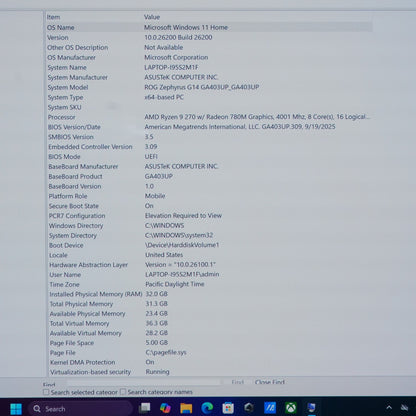Image resolution: width=416 pixels, height=416 pixels.
Task: Open the Microsoft Store taskbar icon
Action: pos(228,408)
